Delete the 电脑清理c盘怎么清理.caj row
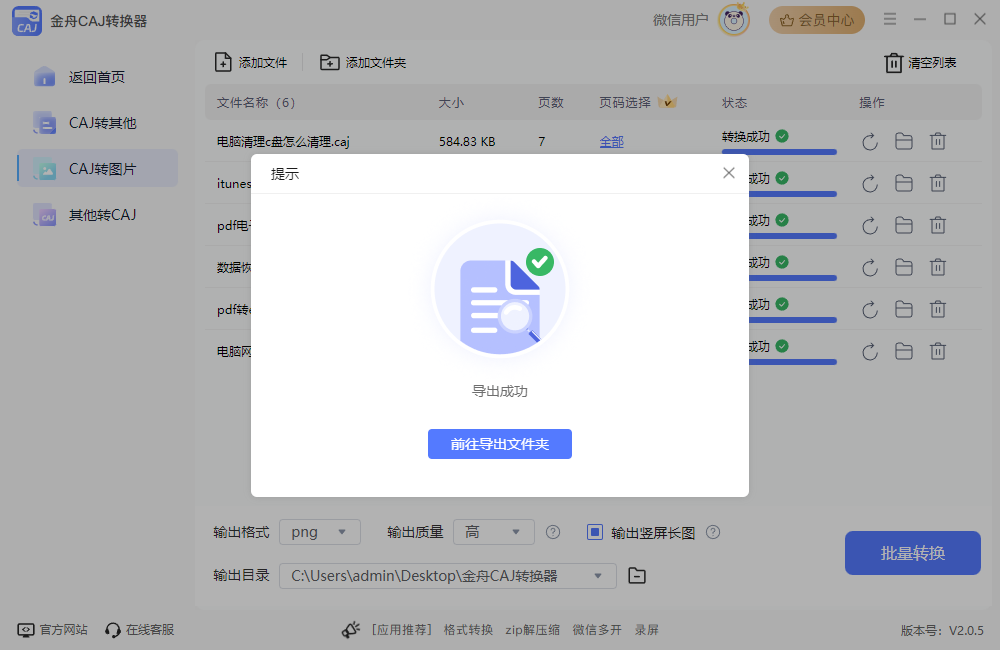 pos(938,141)
